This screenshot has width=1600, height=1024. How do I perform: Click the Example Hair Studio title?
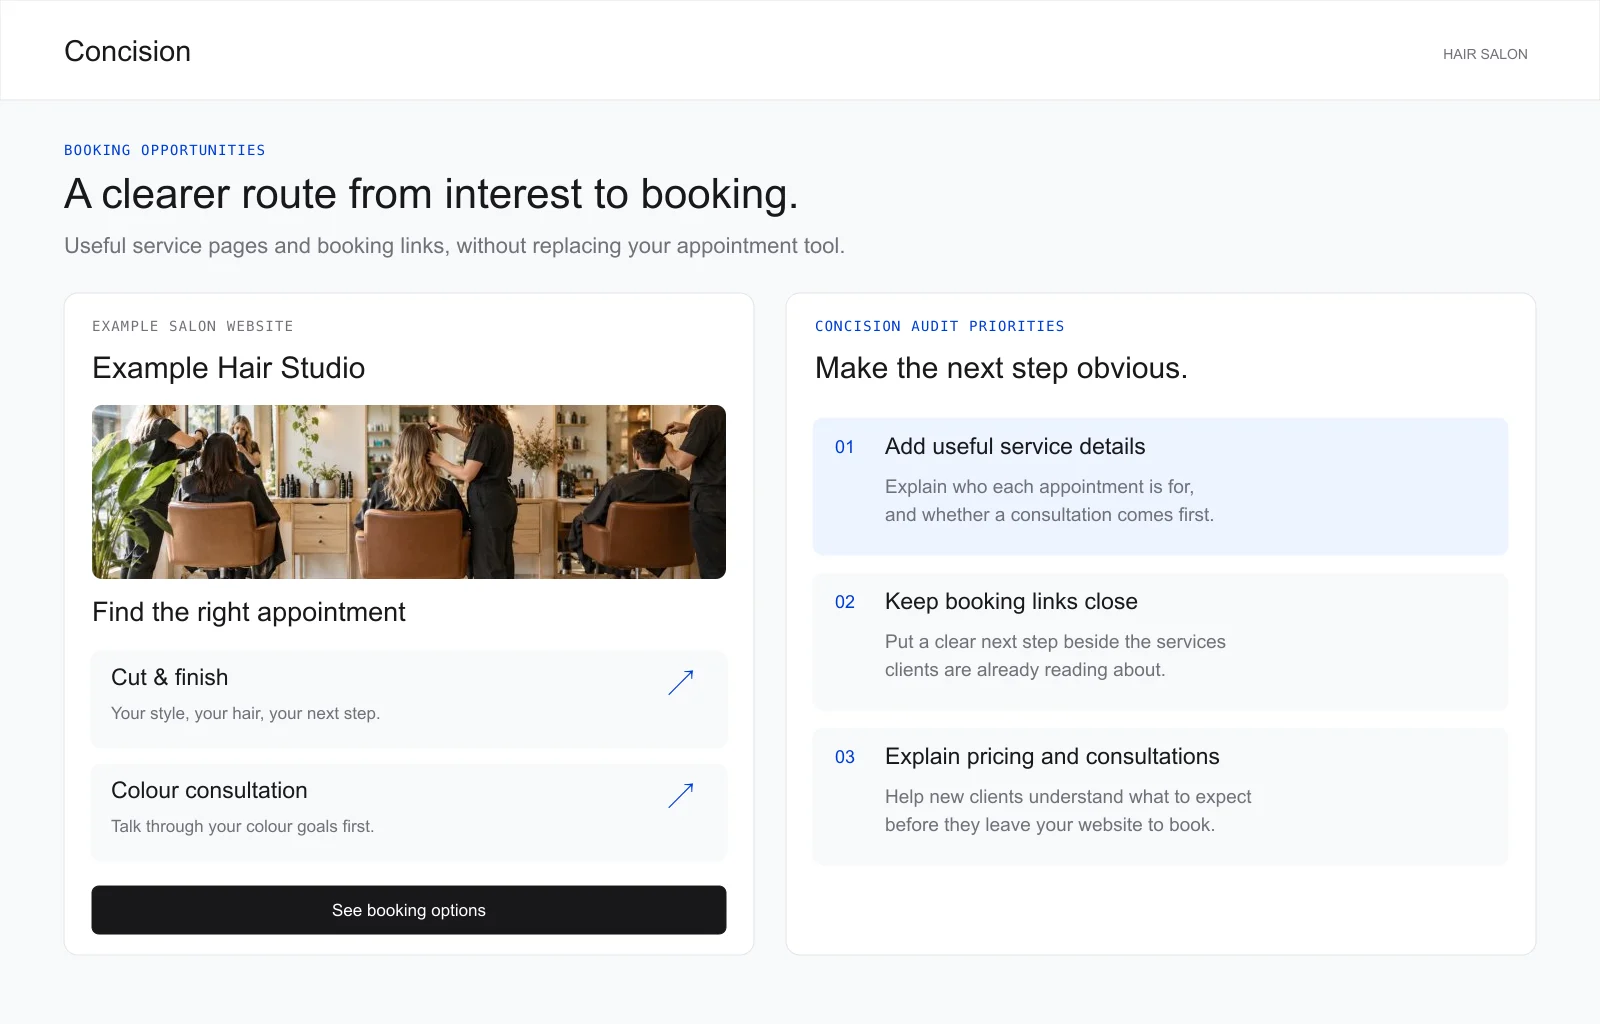(229, 368)
